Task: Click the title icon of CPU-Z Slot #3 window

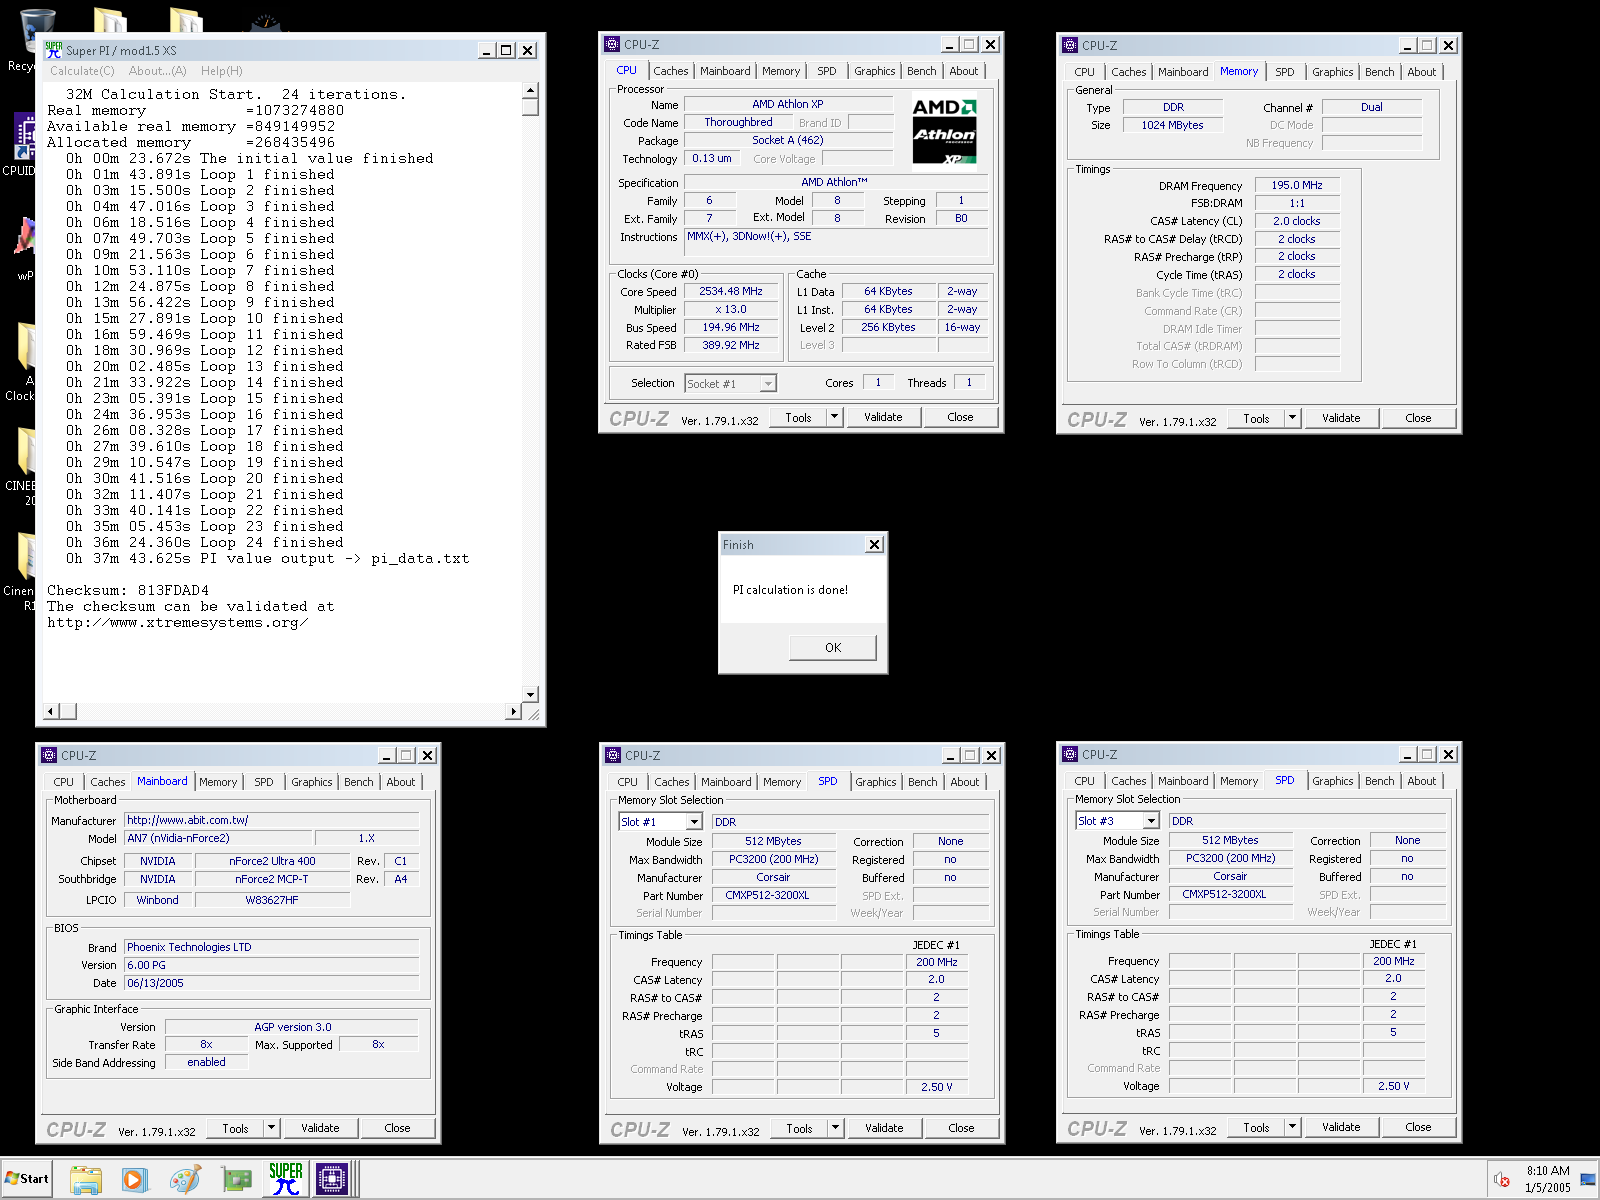Action: coord(1070,754)
